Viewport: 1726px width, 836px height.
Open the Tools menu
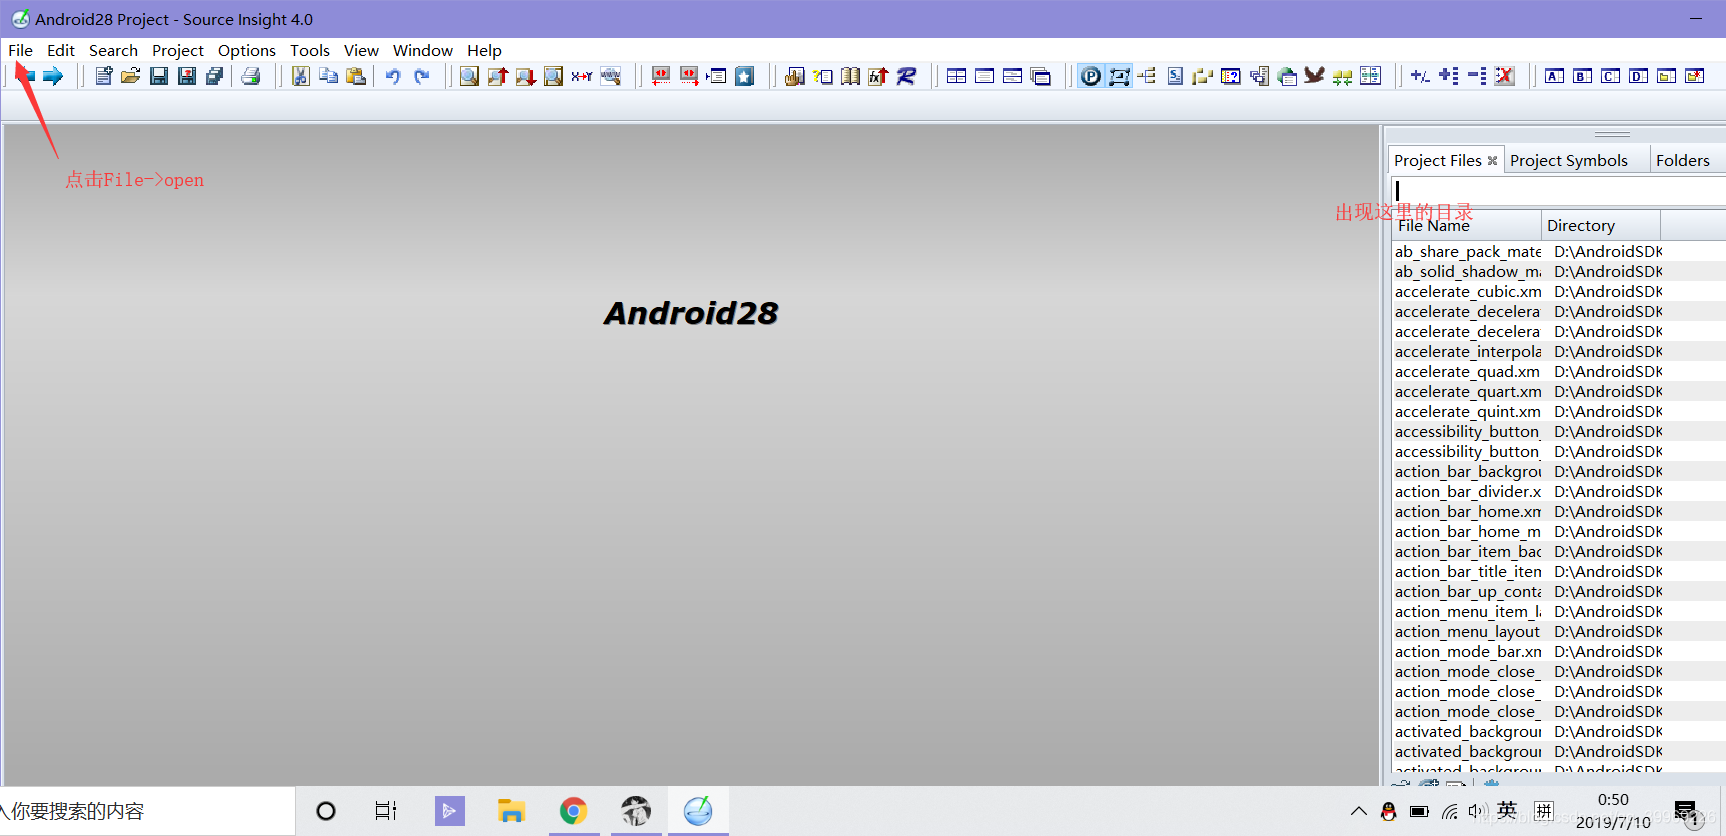310,50
